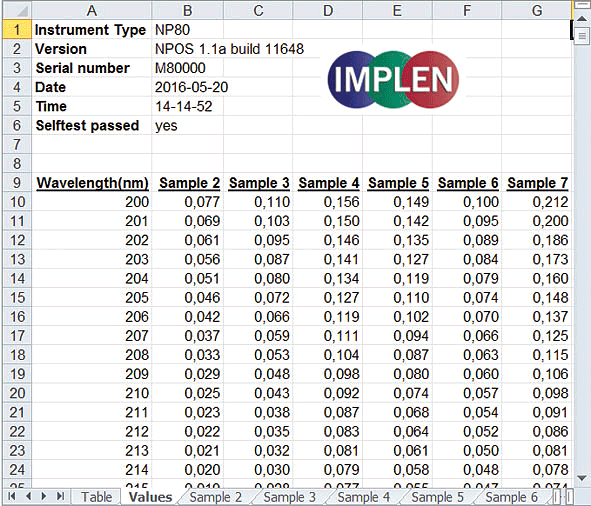Select cell with time 14-14-52

pyautogui.click(x=187, y=106)
